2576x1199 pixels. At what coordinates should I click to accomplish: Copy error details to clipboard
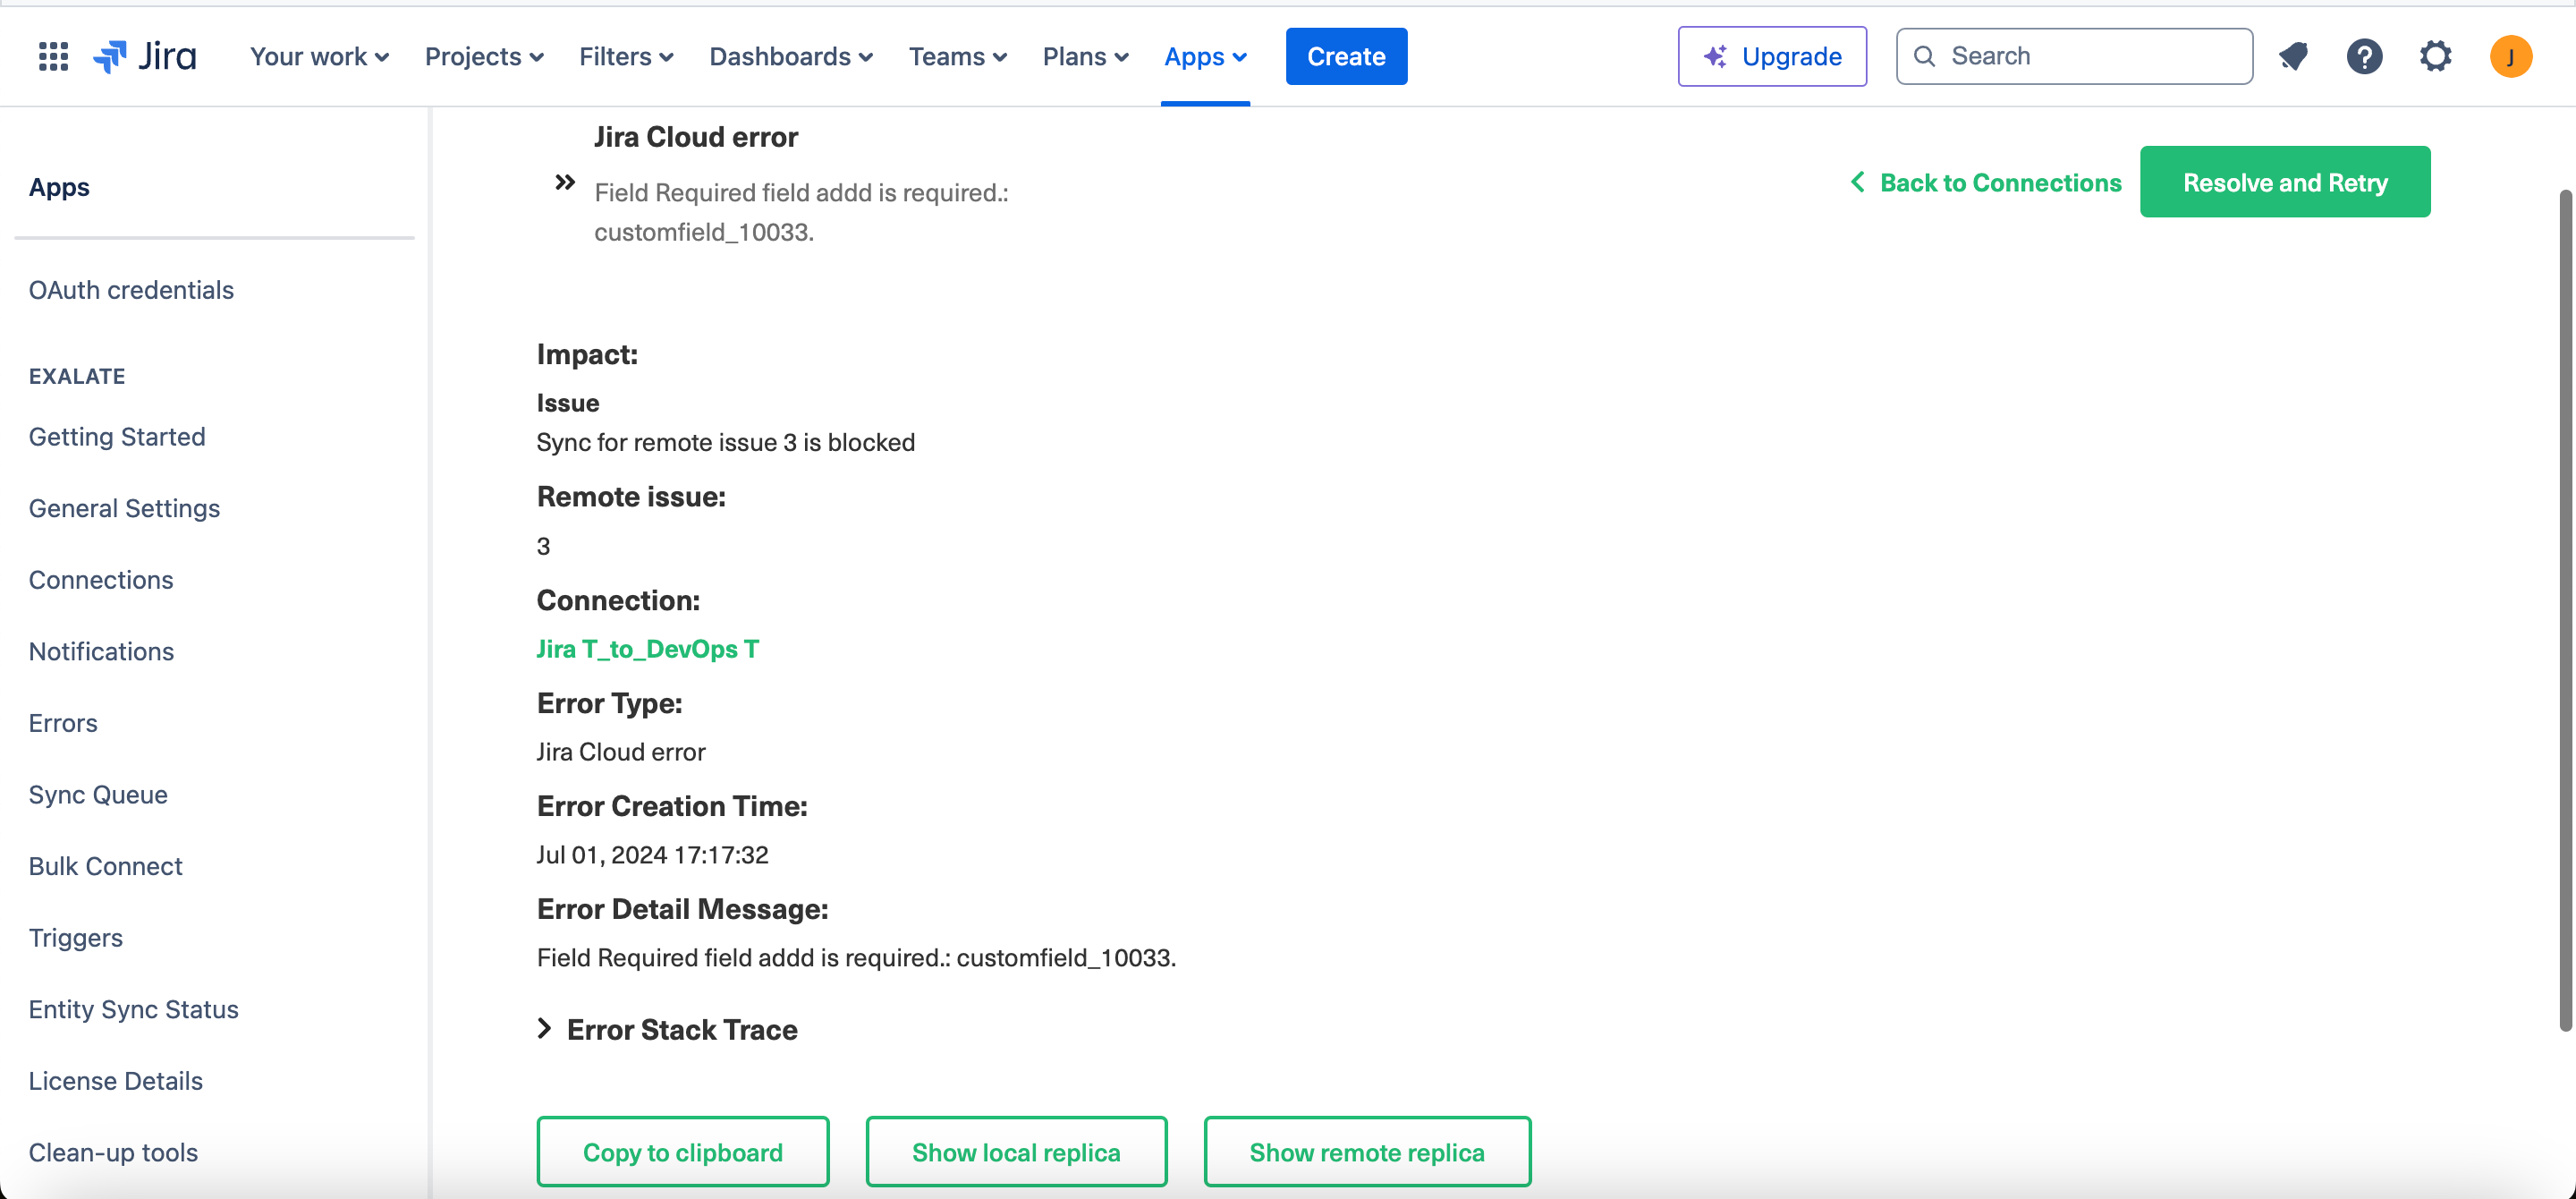point(683,1152)
